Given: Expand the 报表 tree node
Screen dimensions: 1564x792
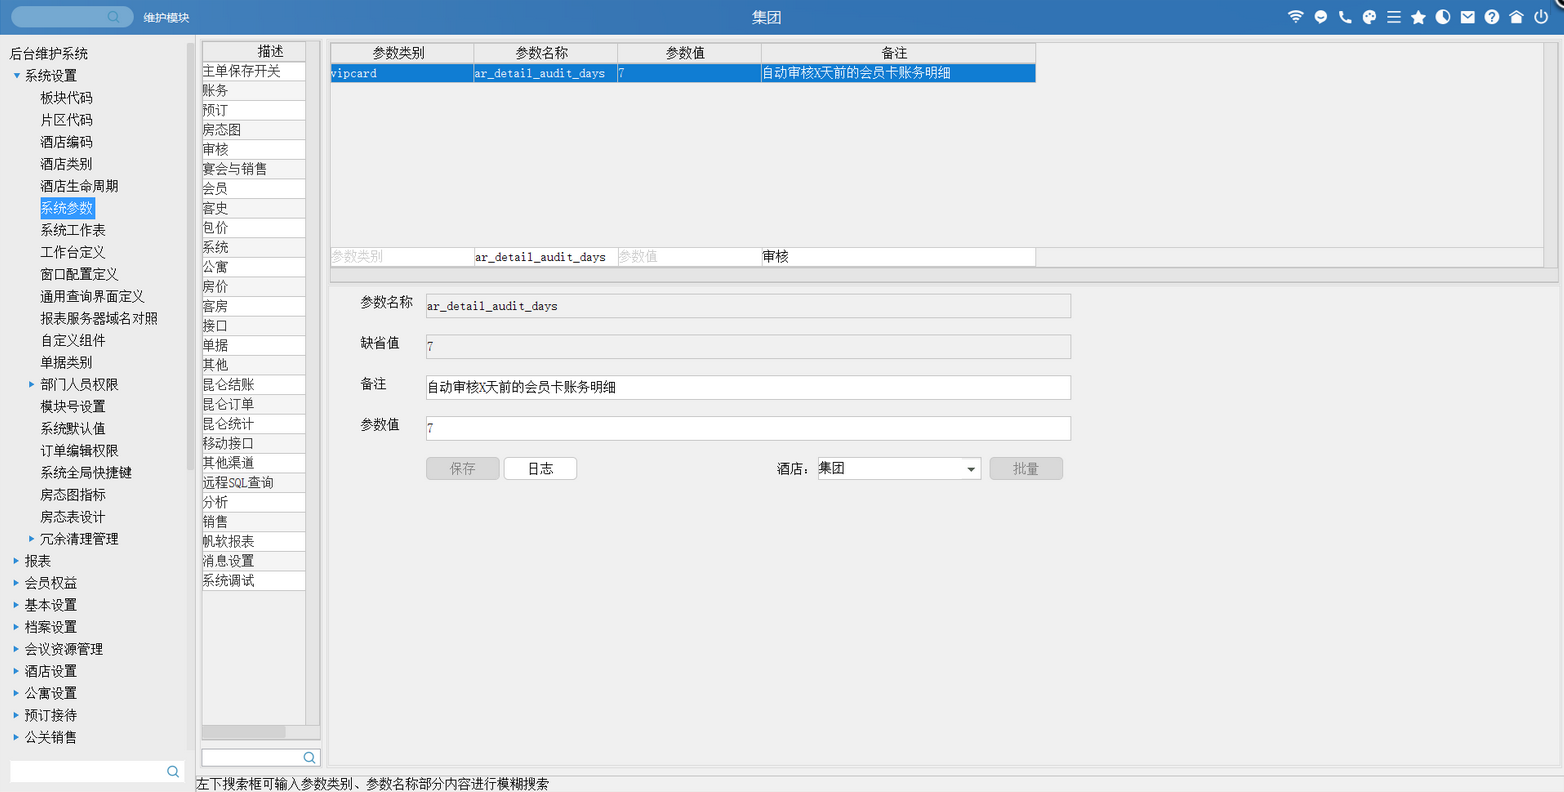Looking at the screenshot, I should 16,560.
